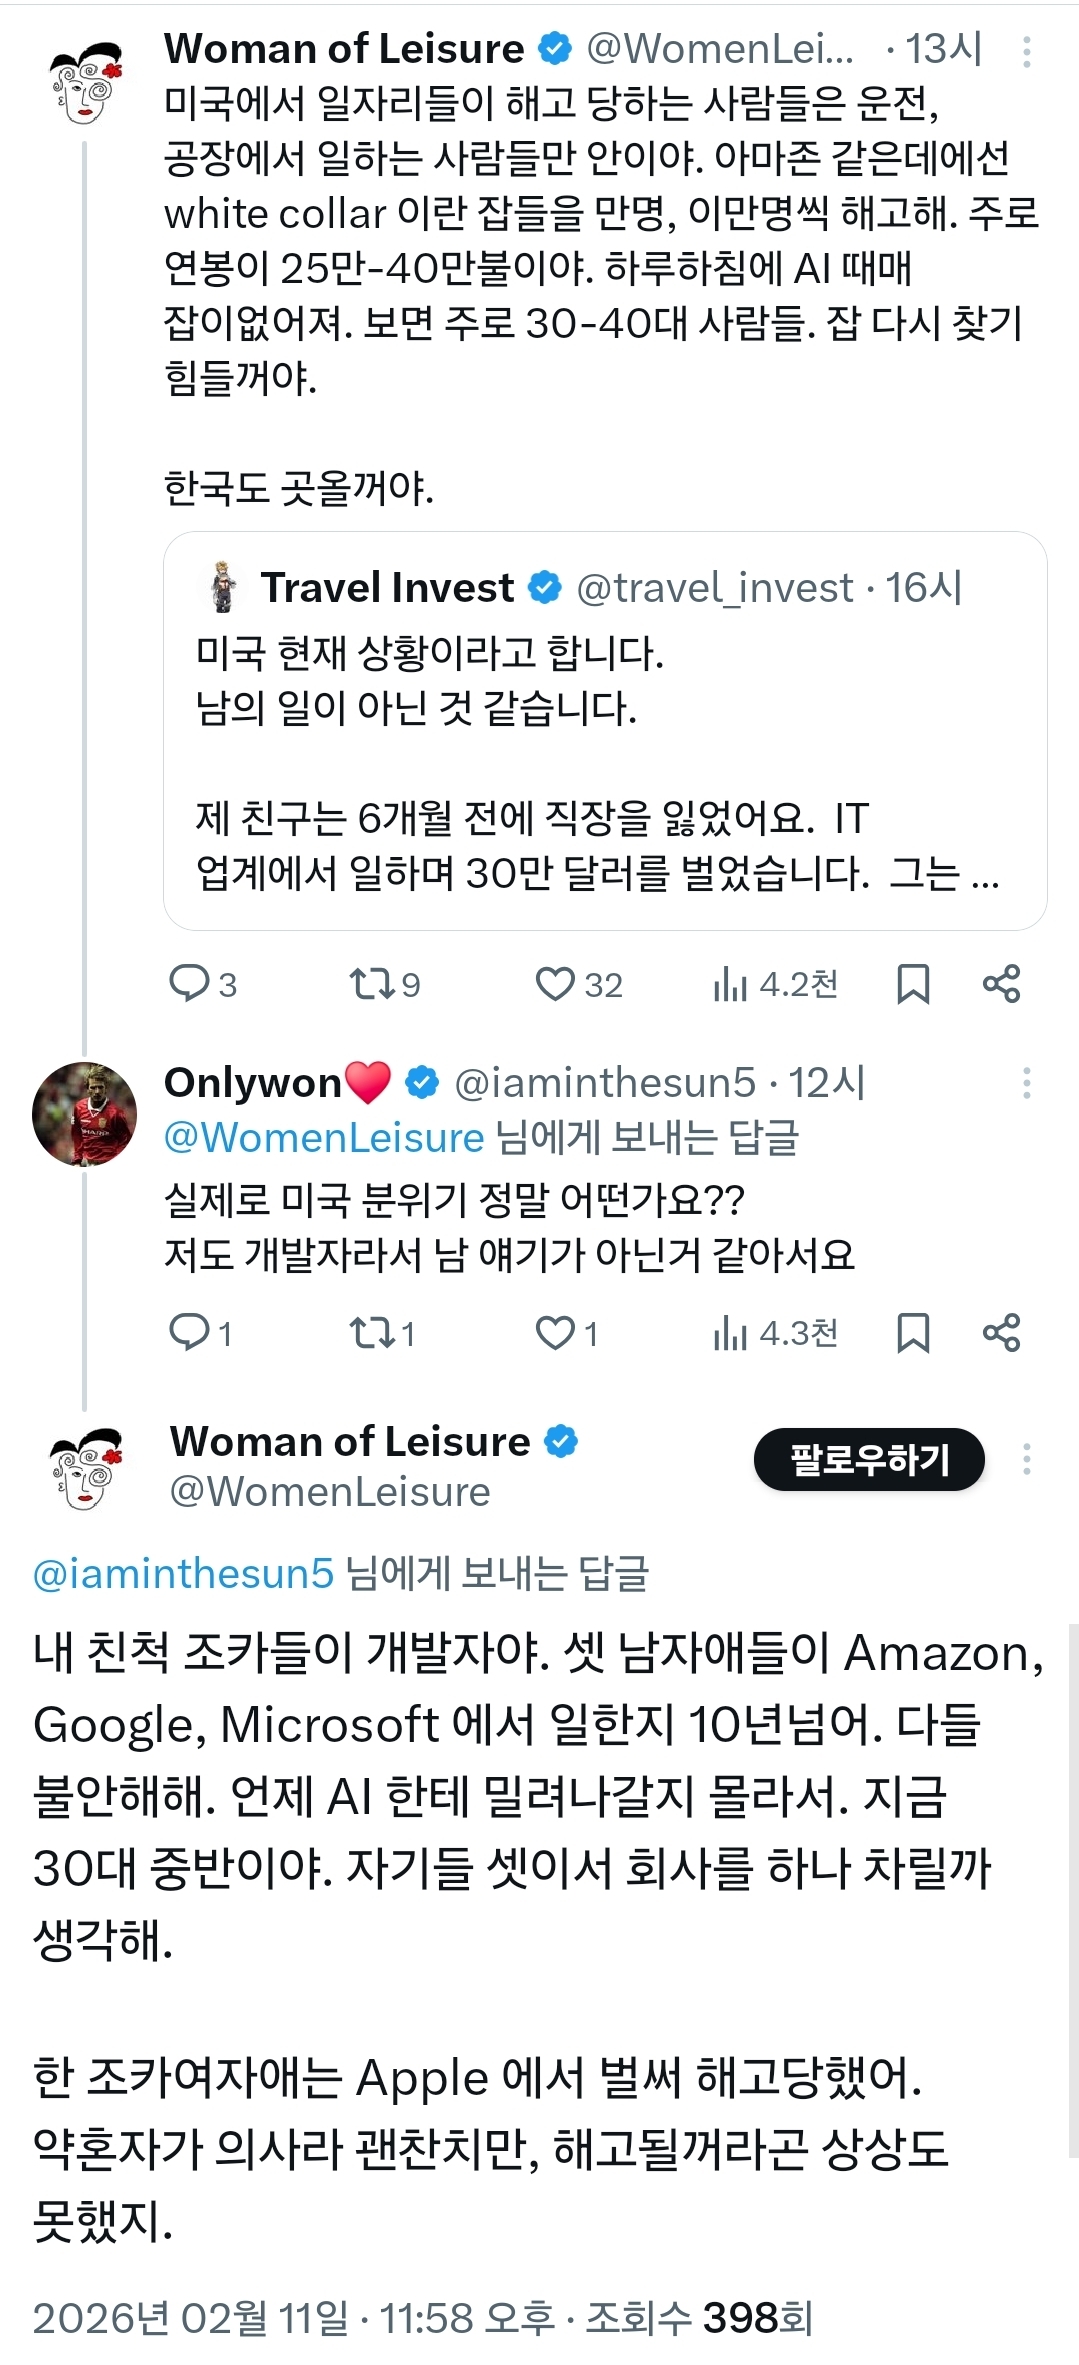This screenshot has height=2365, width=1079.
Task: Like the first tweet with 32 likes
Action: pyautogui.click(x=555, y=984)
